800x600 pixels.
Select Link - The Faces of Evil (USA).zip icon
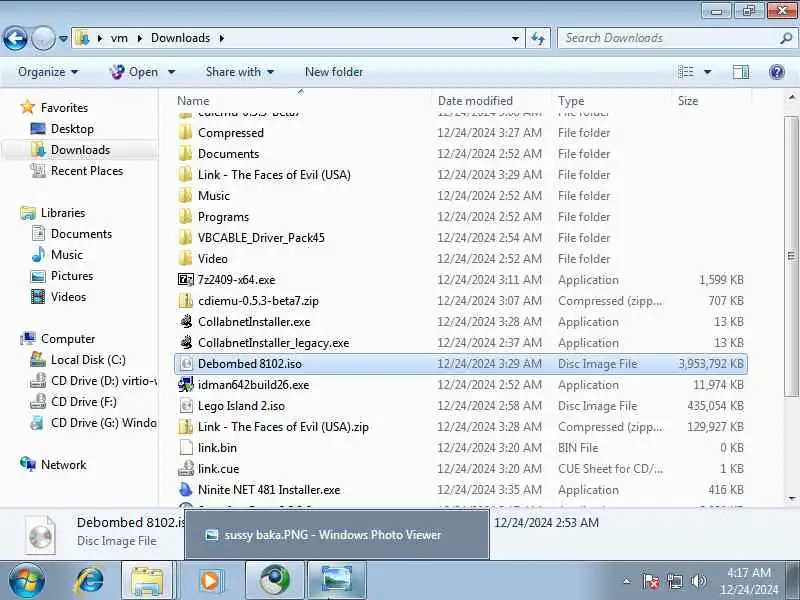point(186,427)
